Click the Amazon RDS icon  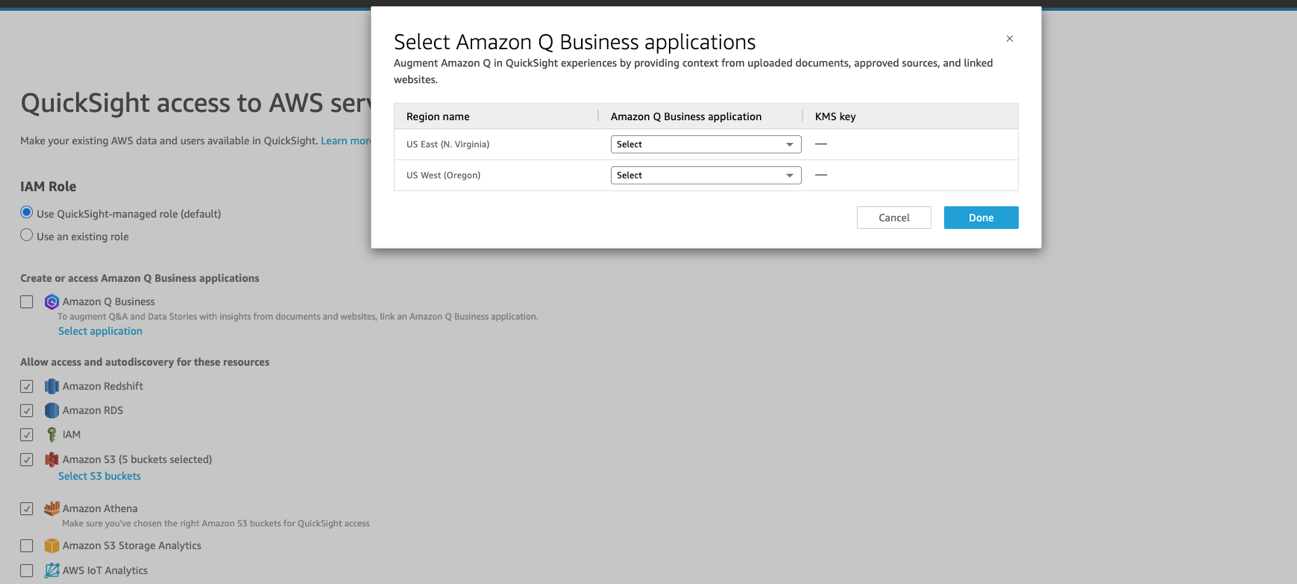click(52, 410)
